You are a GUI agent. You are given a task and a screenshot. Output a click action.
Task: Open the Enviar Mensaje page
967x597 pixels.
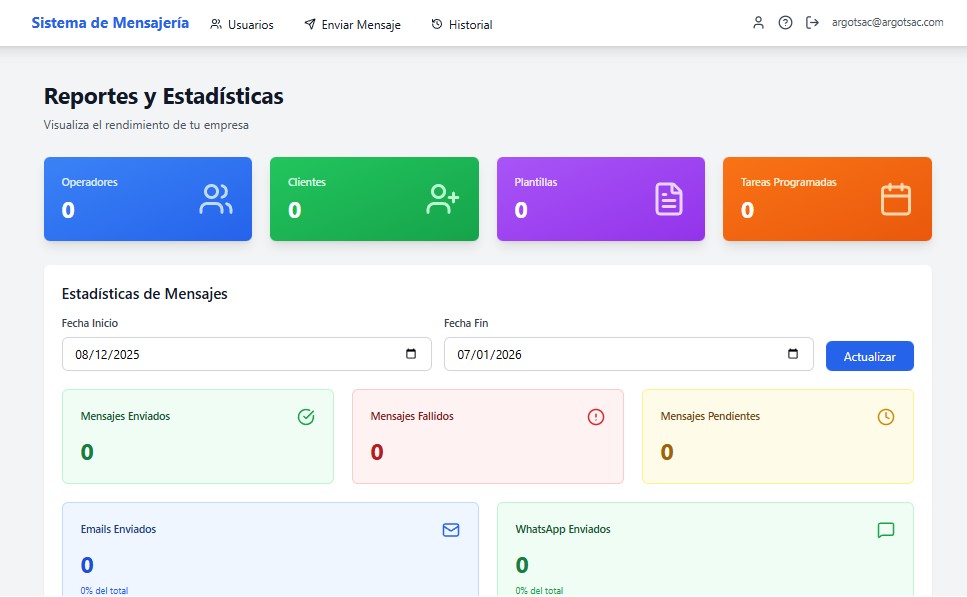(x=352, y=24)
